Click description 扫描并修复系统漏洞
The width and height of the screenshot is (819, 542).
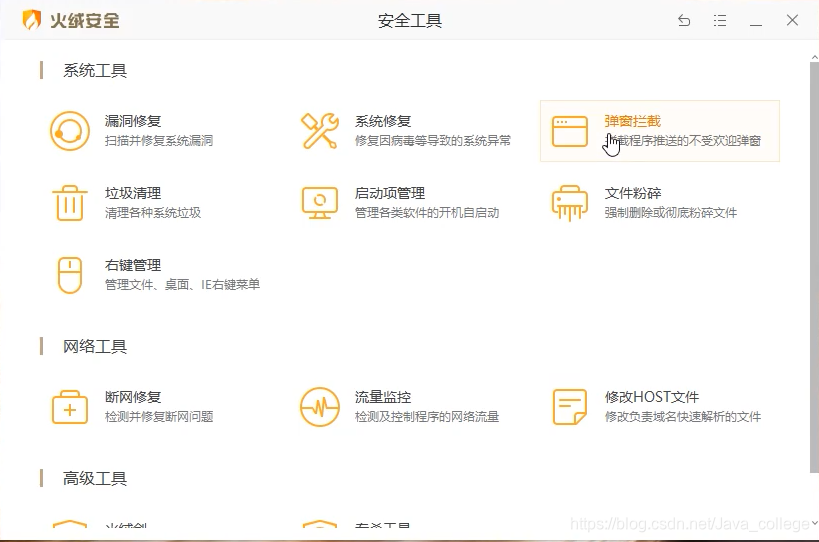159,140
